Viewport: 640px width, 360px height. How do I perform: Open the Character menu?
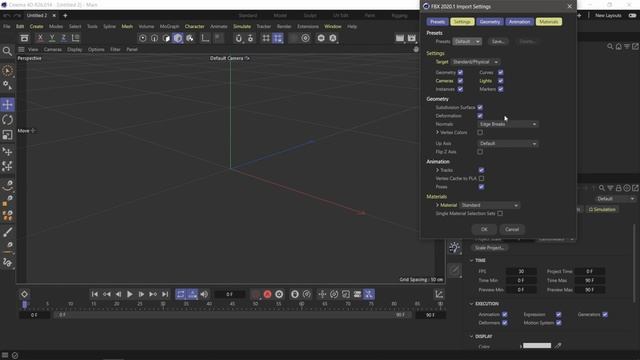coord(195,27)
